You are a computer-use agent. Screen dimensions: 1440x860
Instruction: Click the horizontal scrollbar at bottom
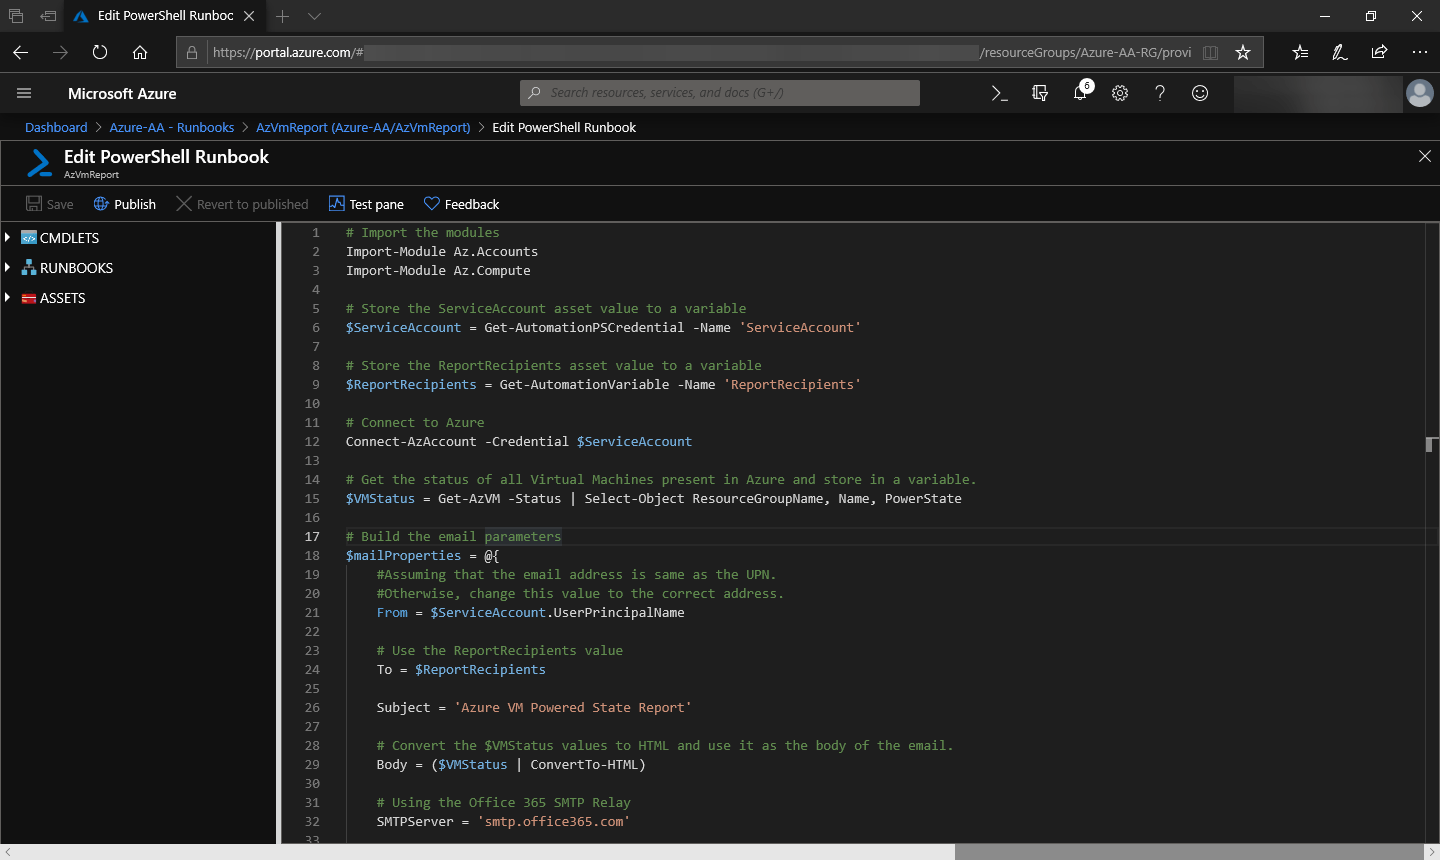1188,852
